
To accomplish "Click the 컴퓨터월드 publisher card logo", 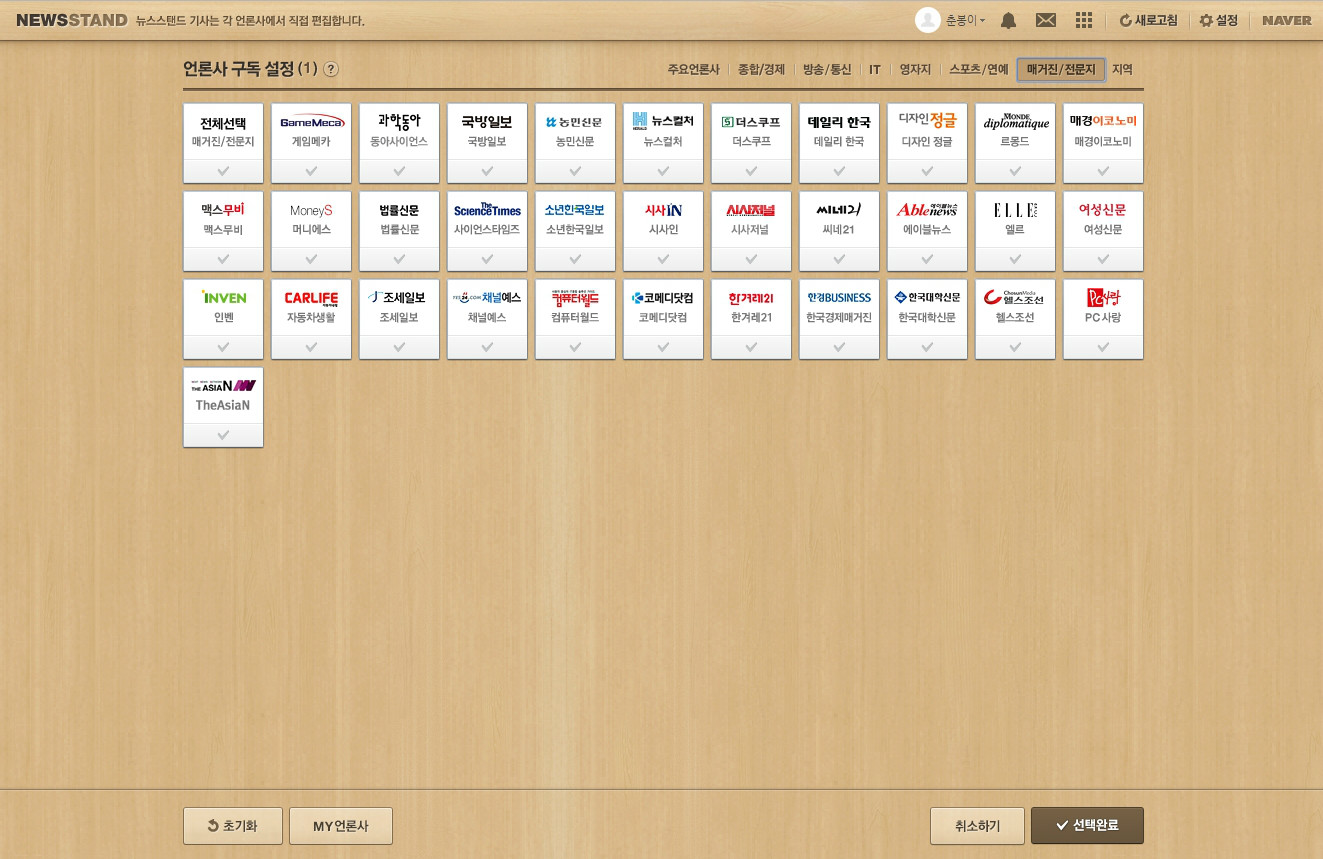I will (575, 298).
